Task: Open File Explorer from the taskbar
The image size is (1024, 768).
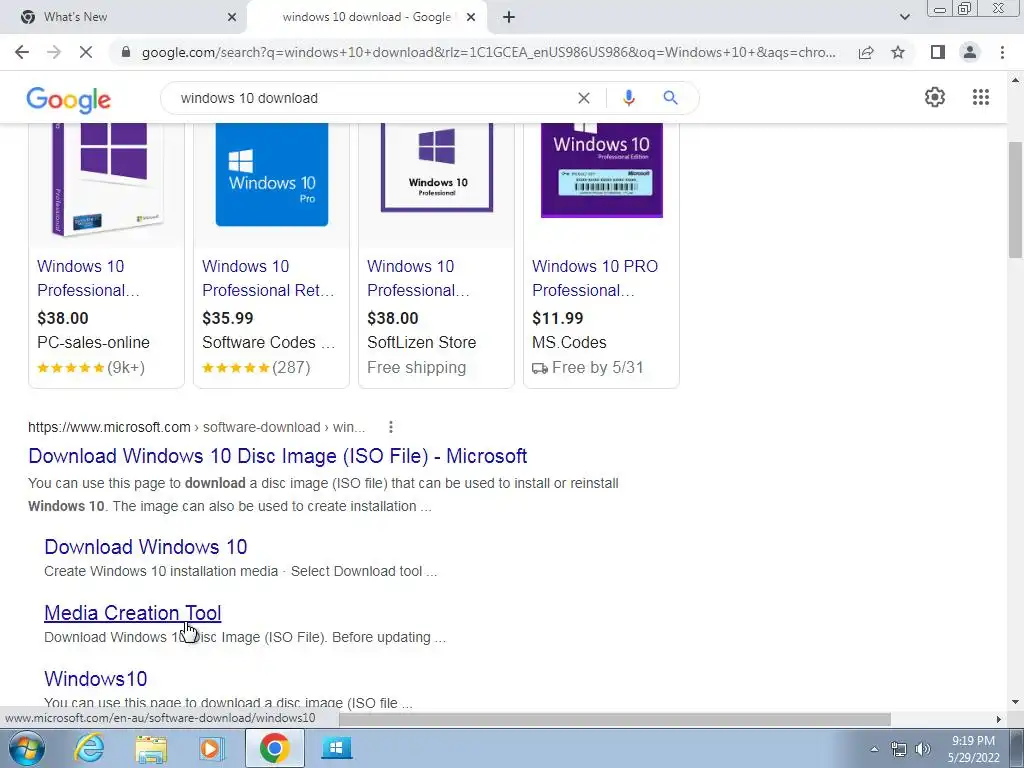Action: 151,748
